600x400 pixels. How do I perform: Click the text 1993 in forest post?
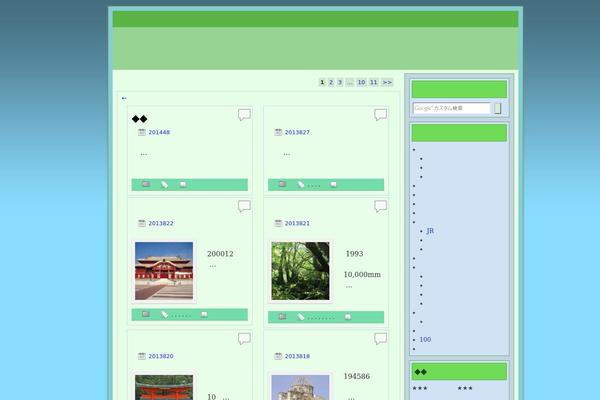pyautogui.click(x=354, y=254)
